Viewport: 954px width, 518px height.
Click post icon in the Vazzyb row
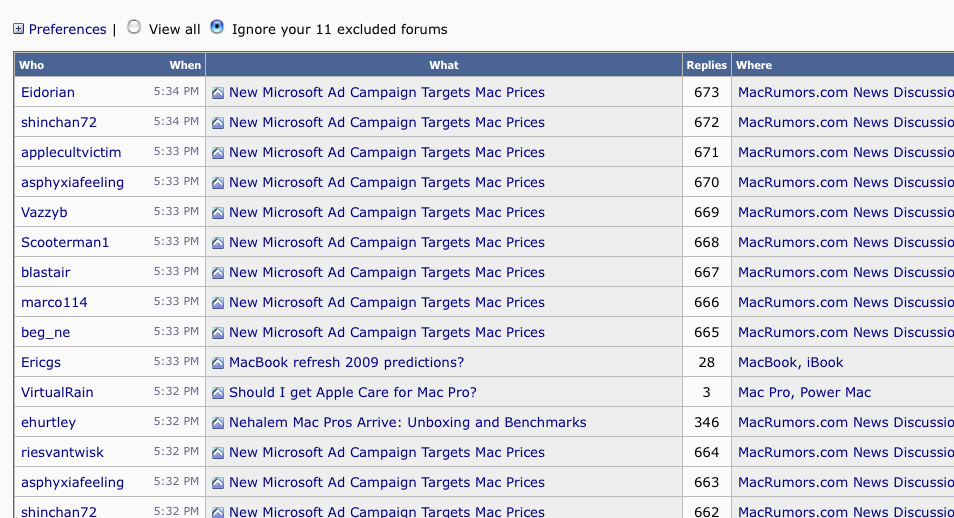pyautogui.click(x=218, y=212)
